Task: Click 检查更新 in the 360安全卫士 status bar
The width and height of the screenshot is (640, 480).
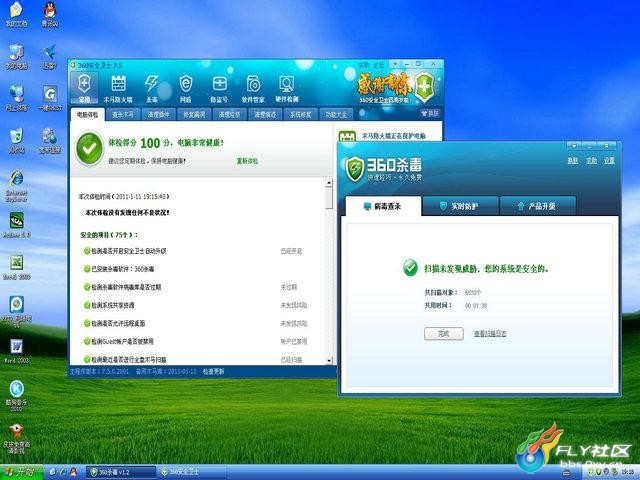Action: [213, 371]
